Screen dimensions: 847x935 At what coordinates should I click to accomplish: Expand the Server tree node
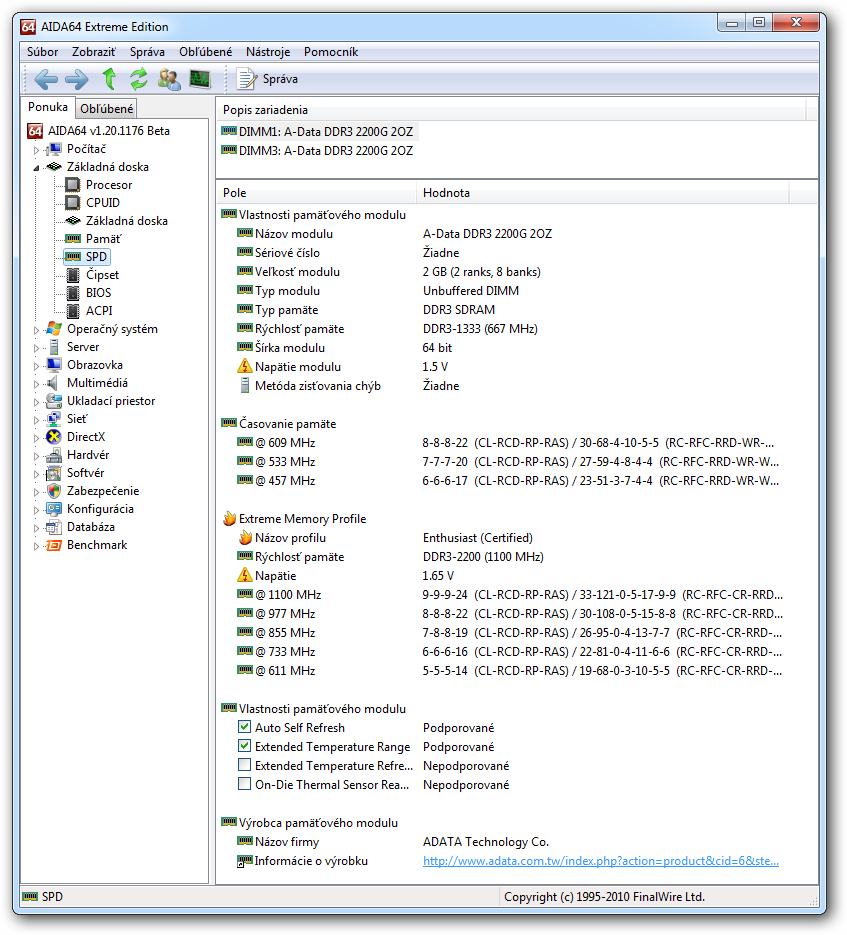(36, 348)
